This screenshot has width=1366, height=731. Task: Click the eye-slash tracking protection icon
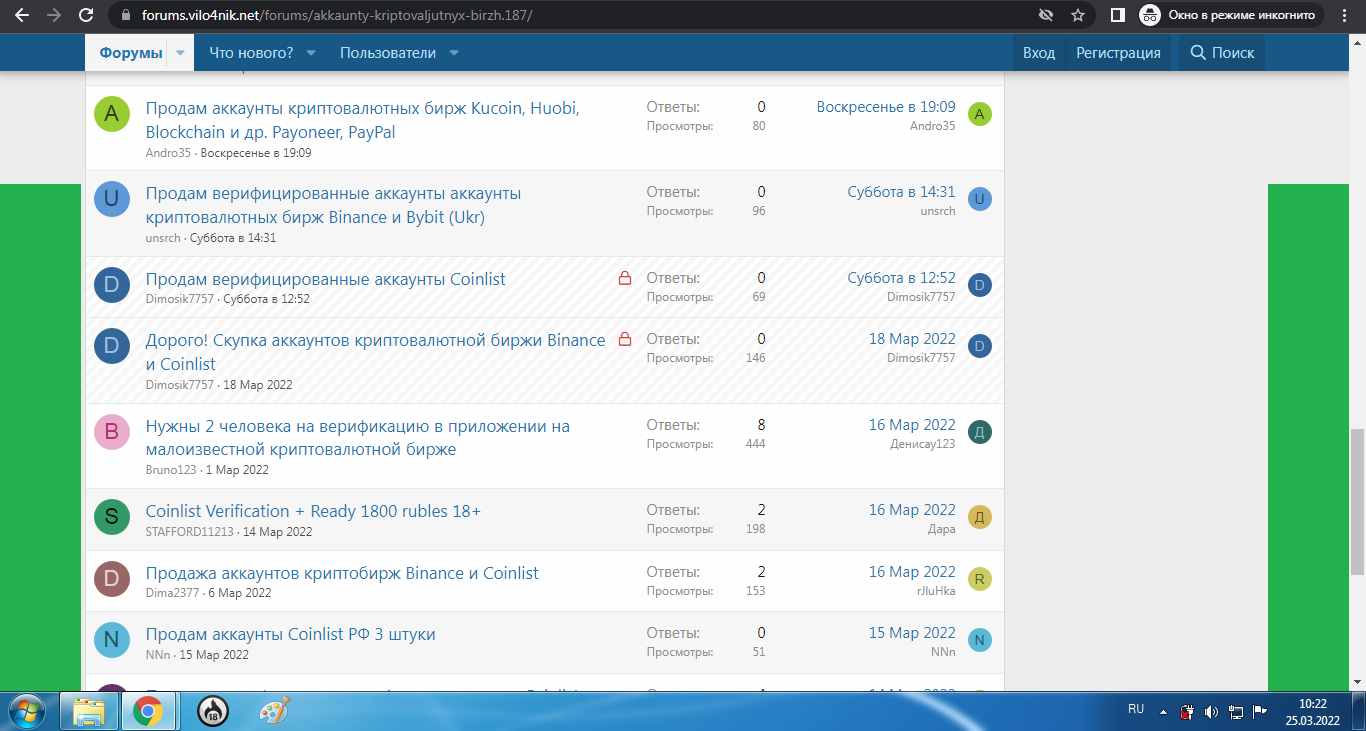1046,16
